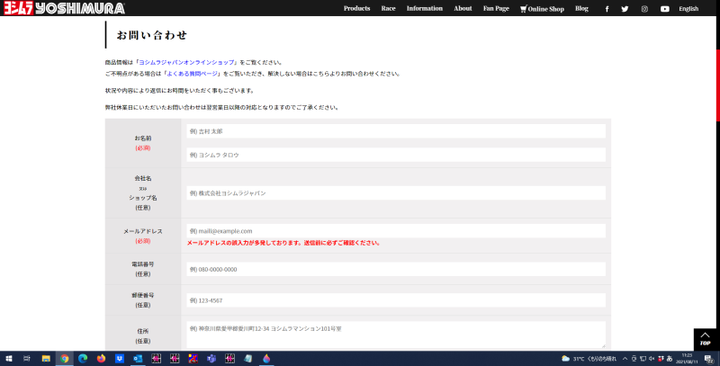Click the '住所' field label

click(143, 331)
